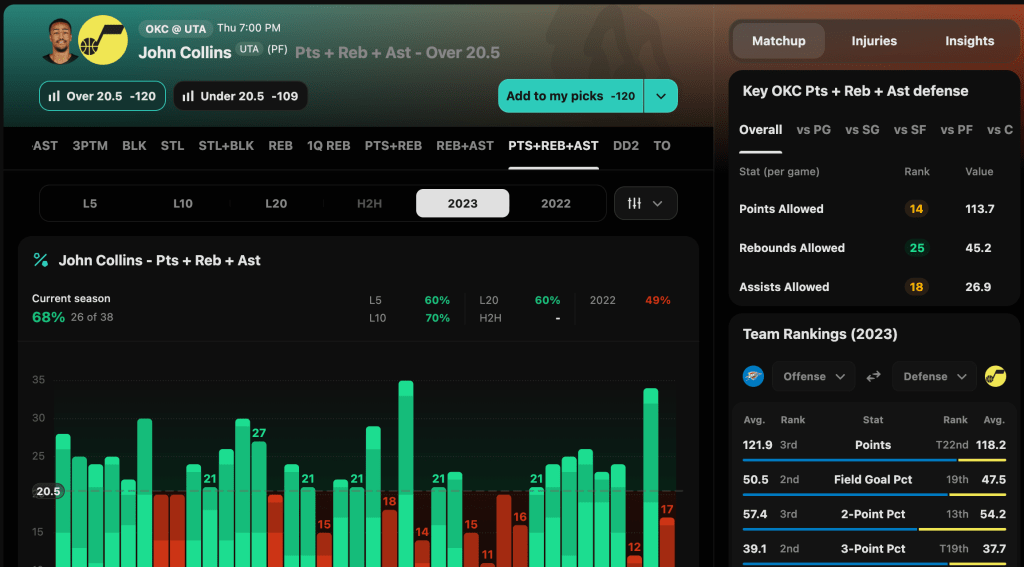Switch range to L10 games
Viewport: 1024px width, 567px height.
click(x=183, y=203)
